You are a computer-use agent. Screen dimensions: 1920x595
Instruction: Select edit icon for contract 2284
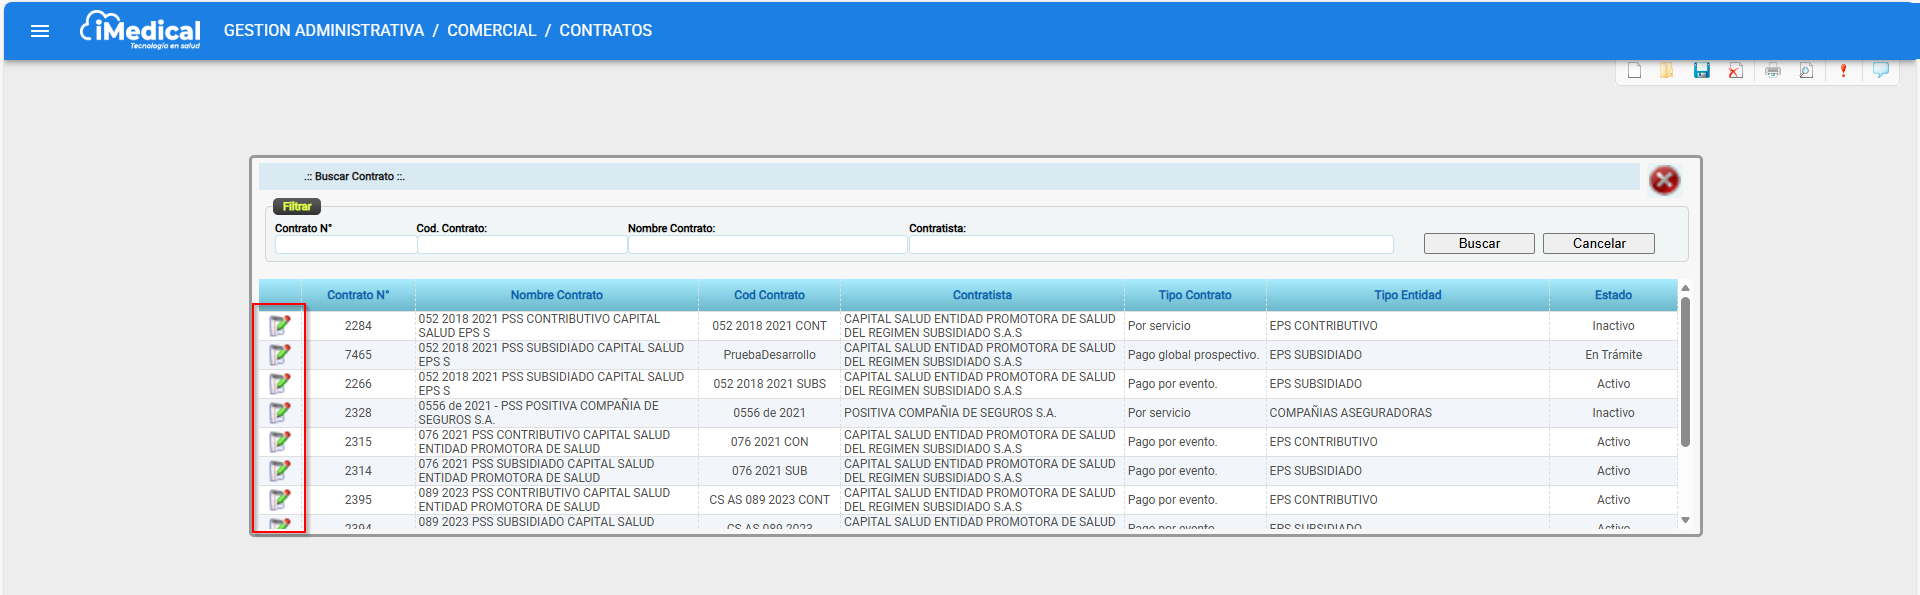point(280,325)
